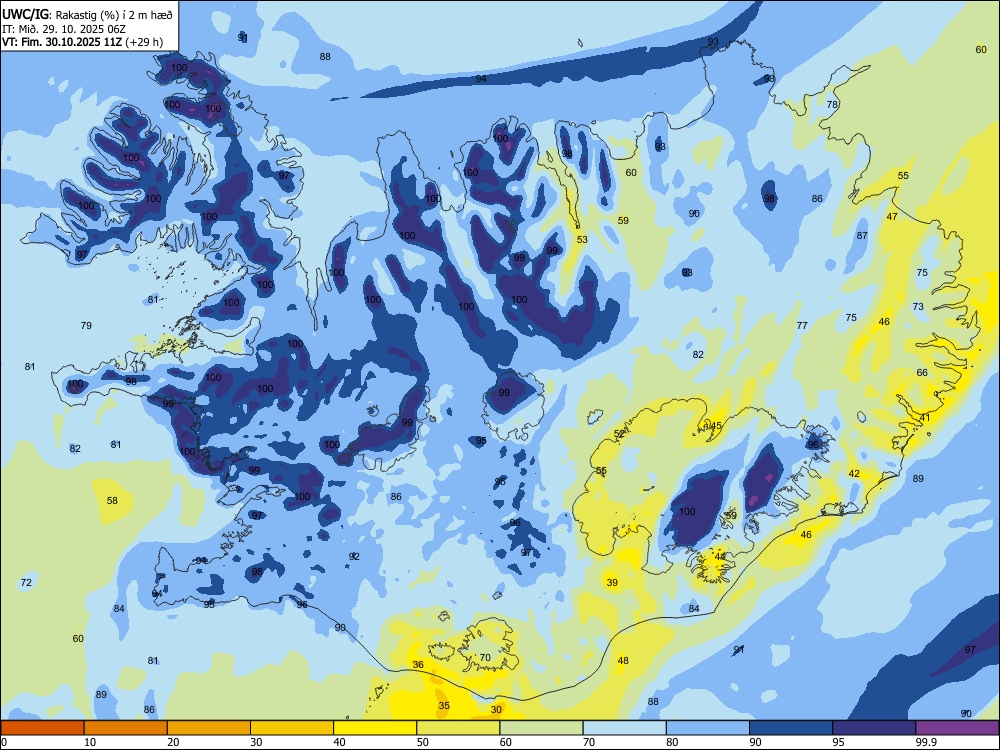Click the indigo 95–99.9 legend band

click(x=874, y=728)
